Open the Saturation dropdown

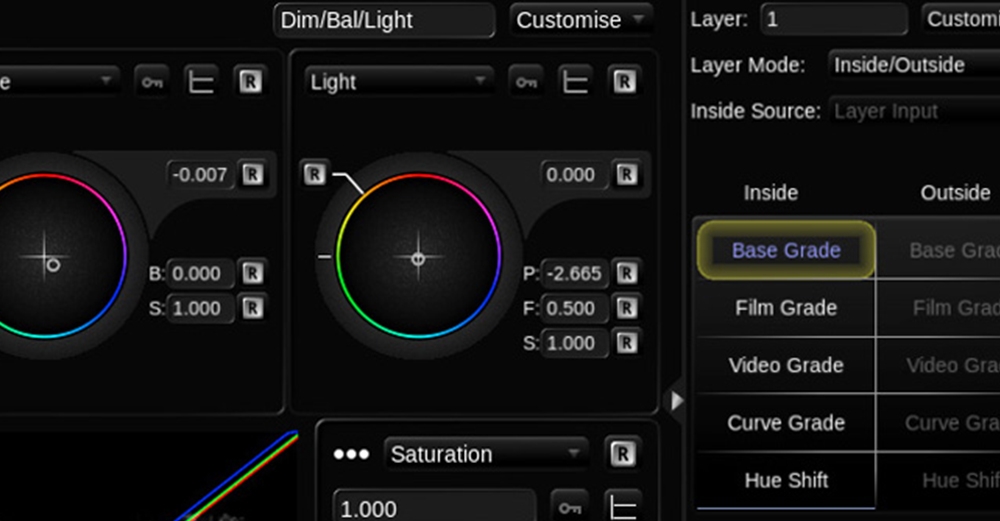point(485,454)
